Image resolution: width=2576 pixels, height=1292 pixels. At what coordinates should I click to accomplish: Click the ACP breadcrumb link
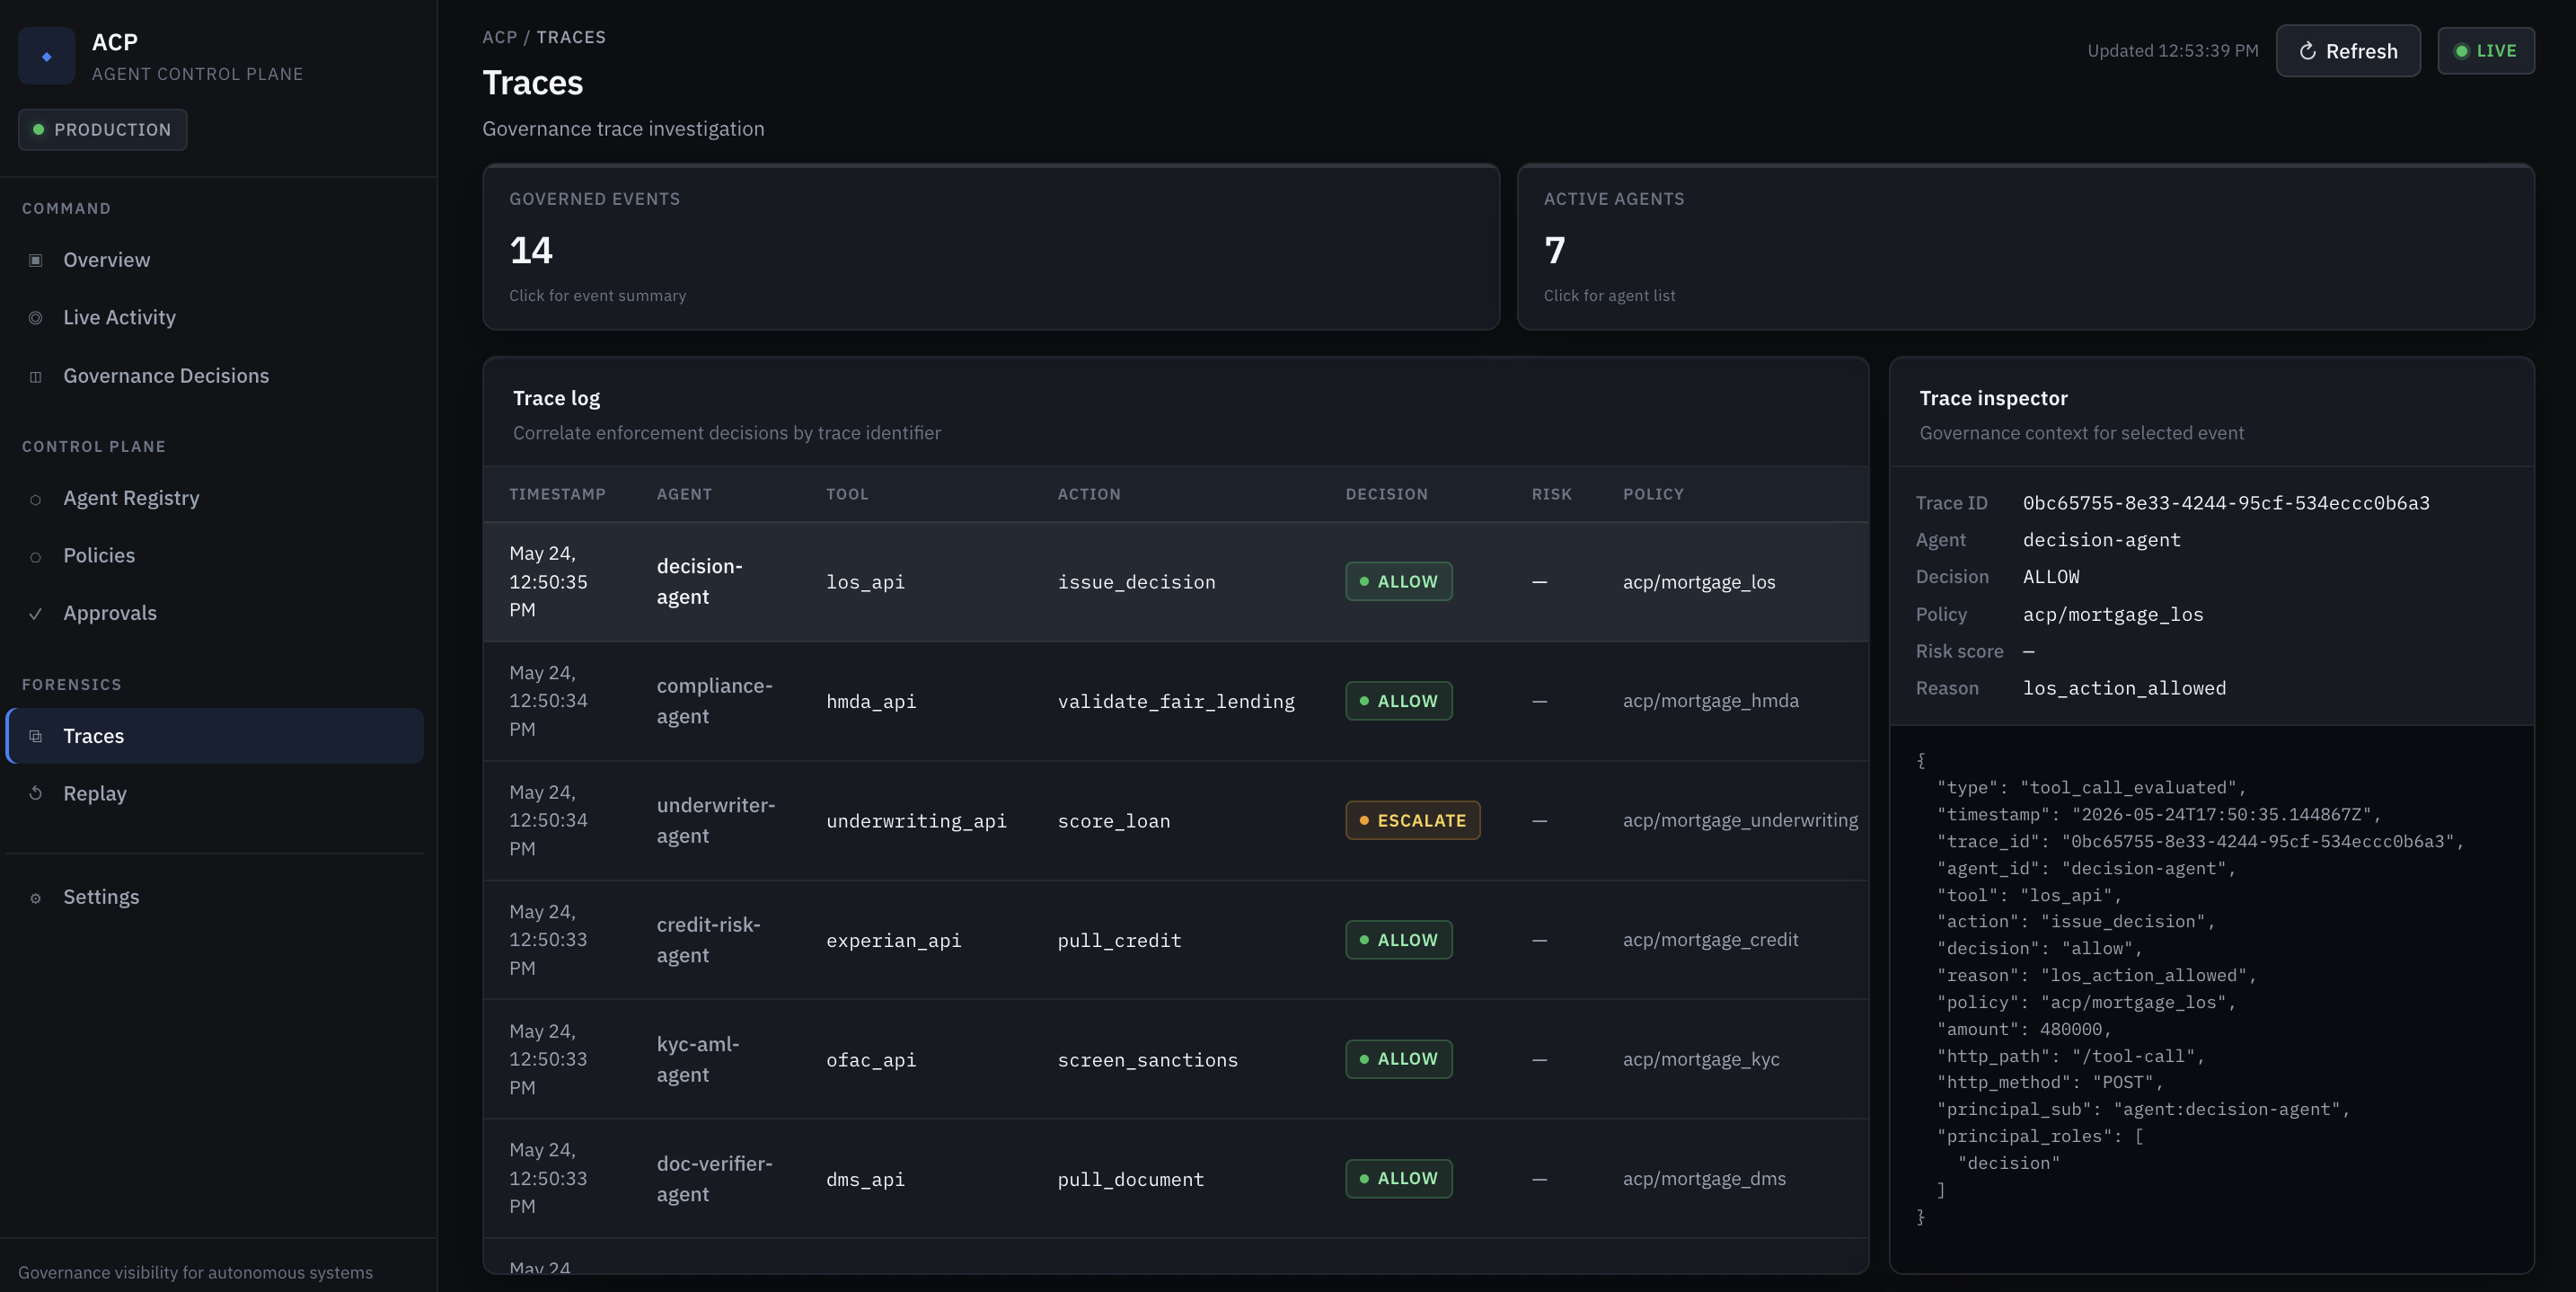click(x=500, y=37)
